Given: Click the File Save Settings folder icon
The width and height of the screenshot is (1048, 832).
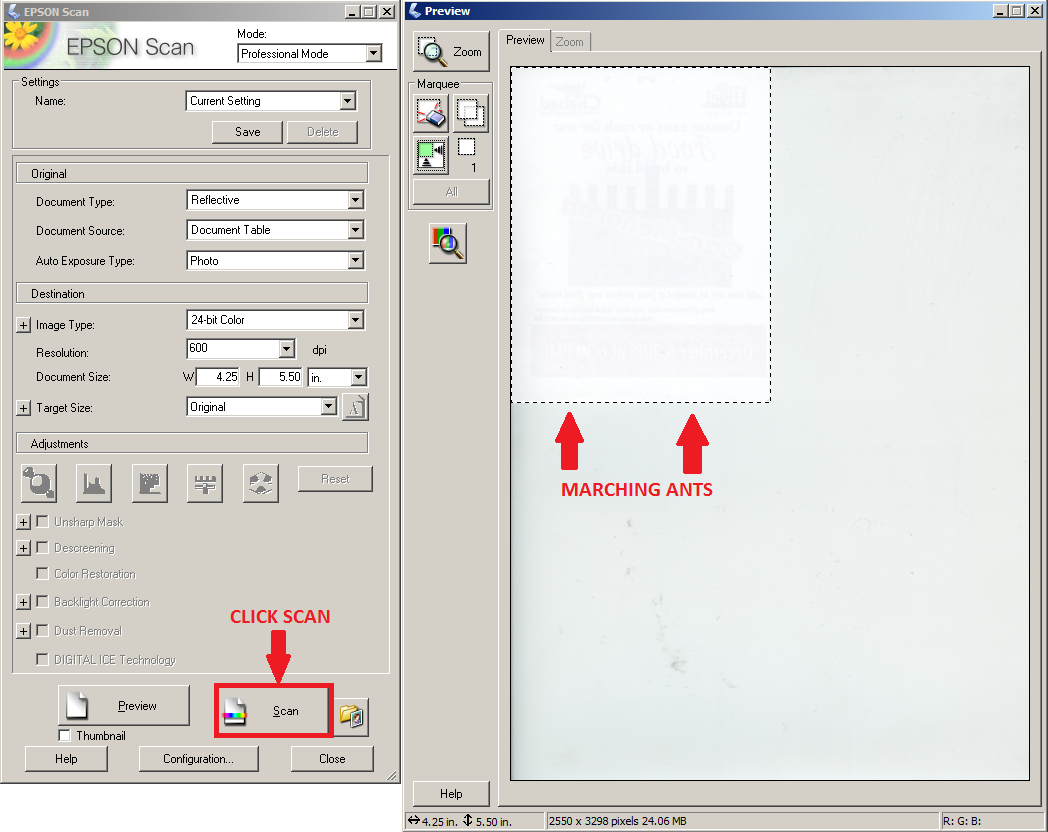Looking at the screenshot, I should 352,716.
